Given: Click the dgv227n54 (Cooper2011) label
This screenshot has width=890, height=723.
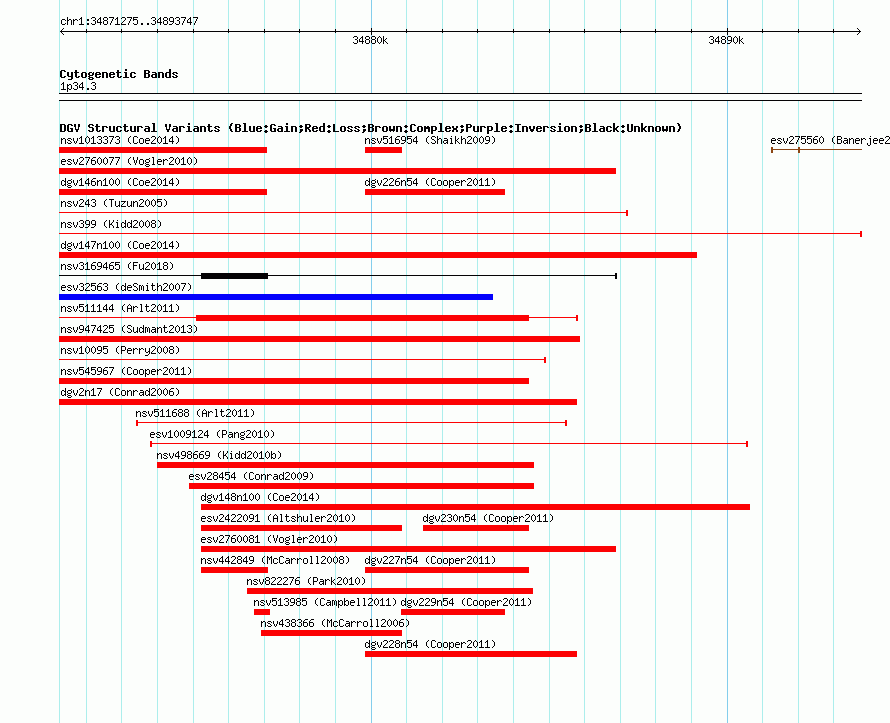Looking at the screenshot, I should pyautogui.click(x=430, y=560).
